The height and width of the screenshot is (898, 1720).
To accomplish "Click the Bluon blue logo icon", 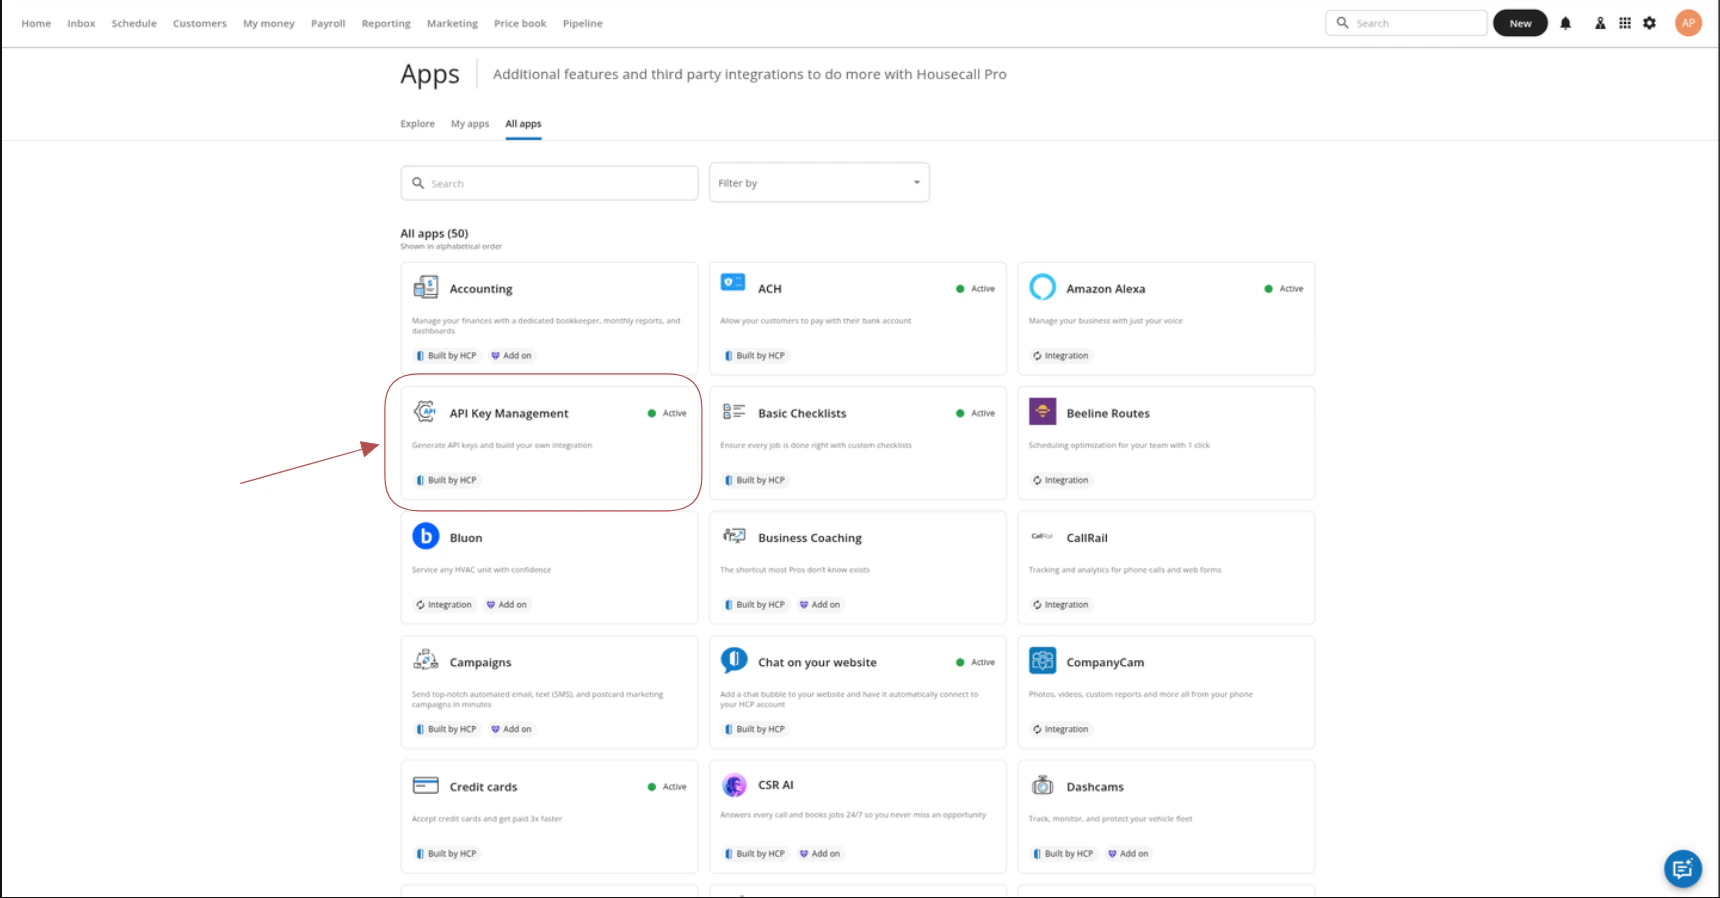I will click(x=426, y=536).
